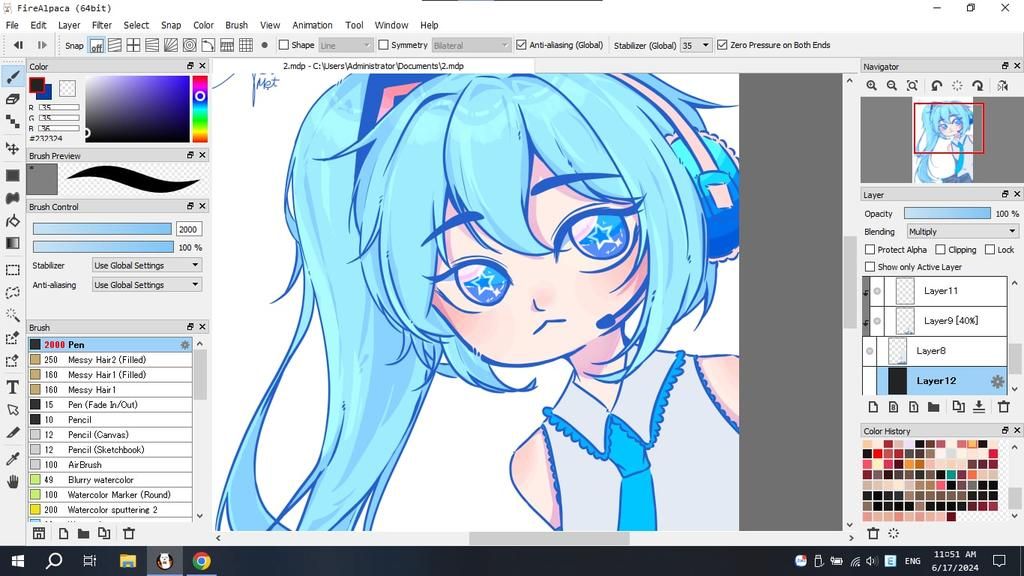Screen dimensions: 1024x576
Task: Open the Window menu
Action: [391, 25]
